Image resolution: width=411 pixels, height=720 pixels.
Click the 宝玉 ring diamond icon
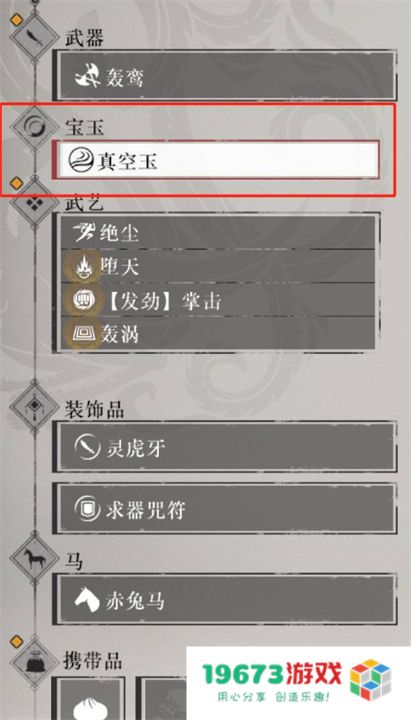34,126
